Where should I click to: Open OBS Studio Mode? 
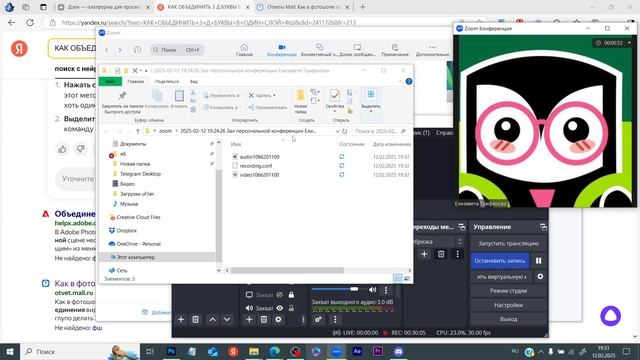[x=509, y=291]
